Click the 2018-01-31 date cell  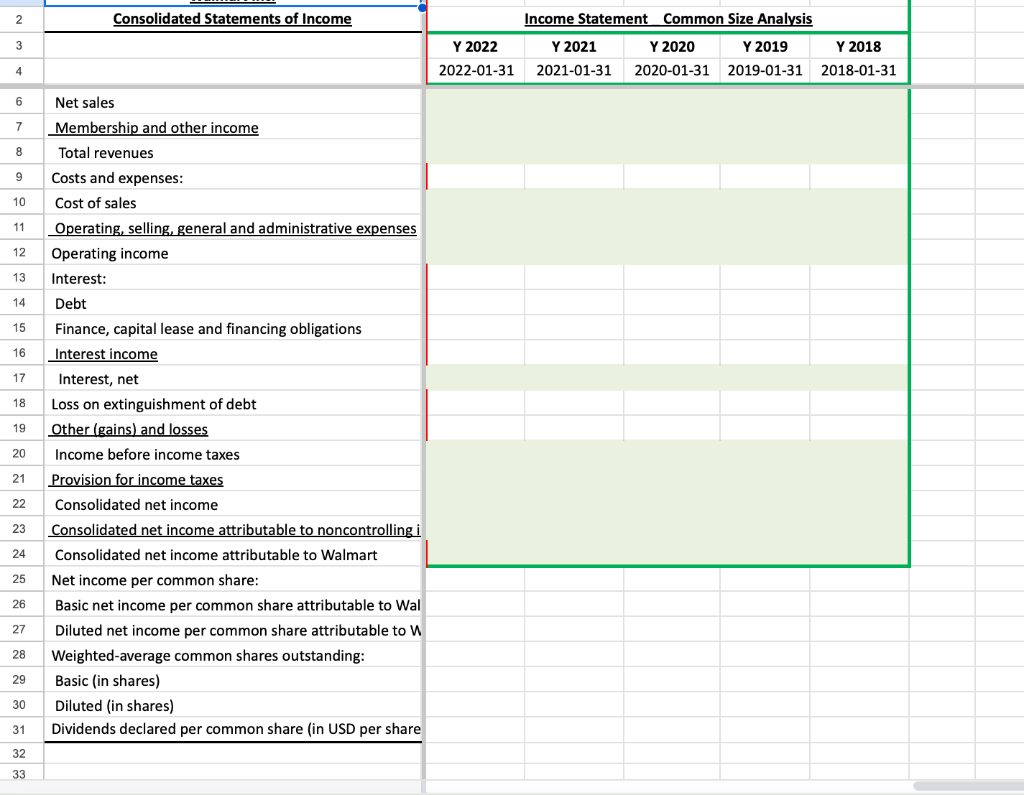coord(858,70)
